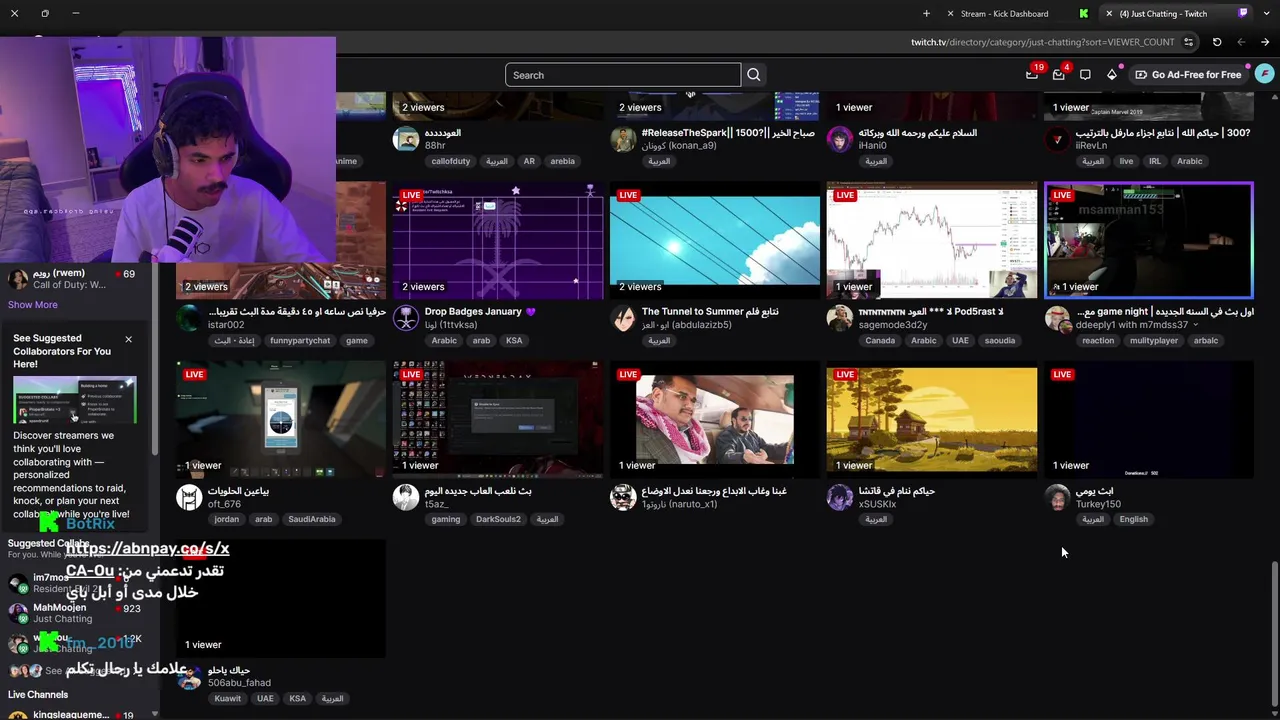Click the English tag under Turkey150
Screen dimensions: 1280x720
[1134, 520]
